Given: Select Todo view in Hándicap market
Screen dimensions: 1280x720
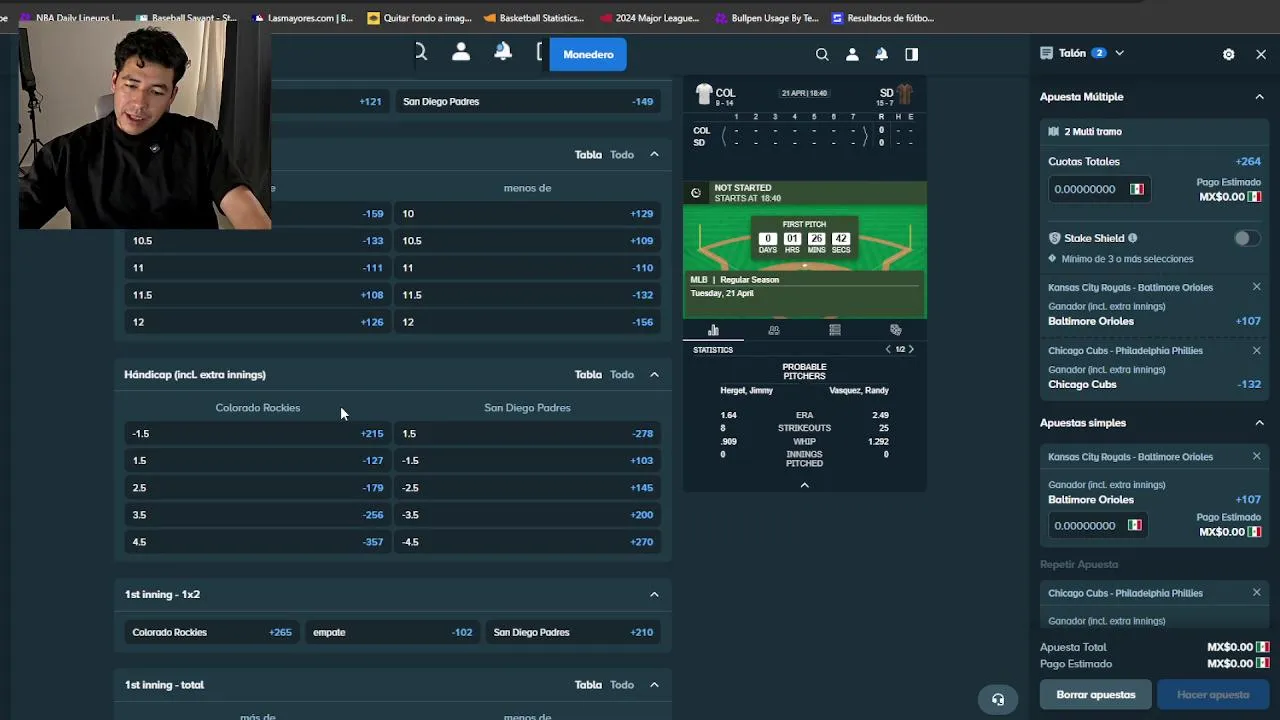Looking at the screenshot, I should pos(622,374).
